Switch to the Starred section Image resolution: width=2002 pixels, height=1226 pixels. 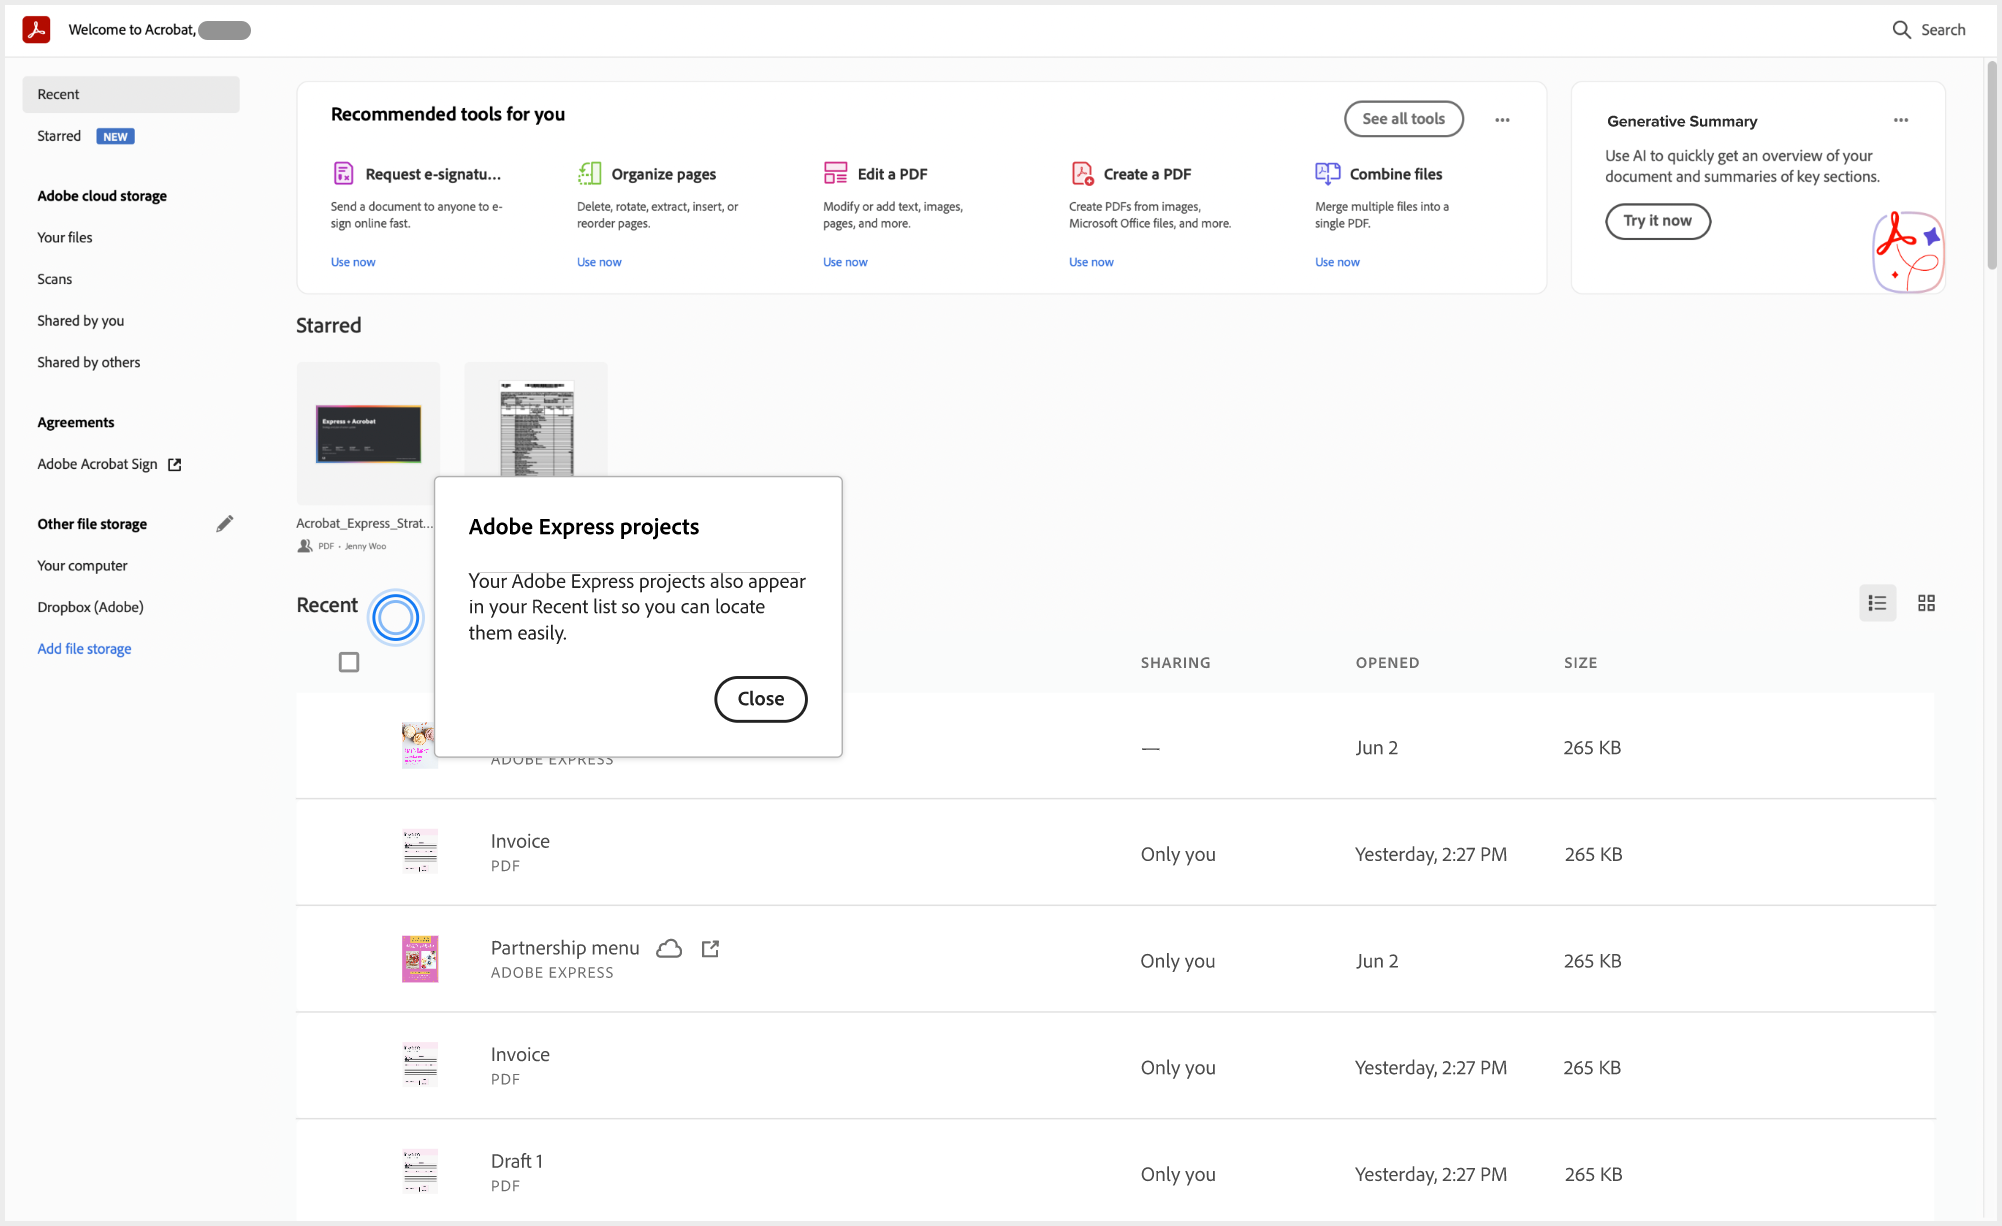click(x=59, y=136)
